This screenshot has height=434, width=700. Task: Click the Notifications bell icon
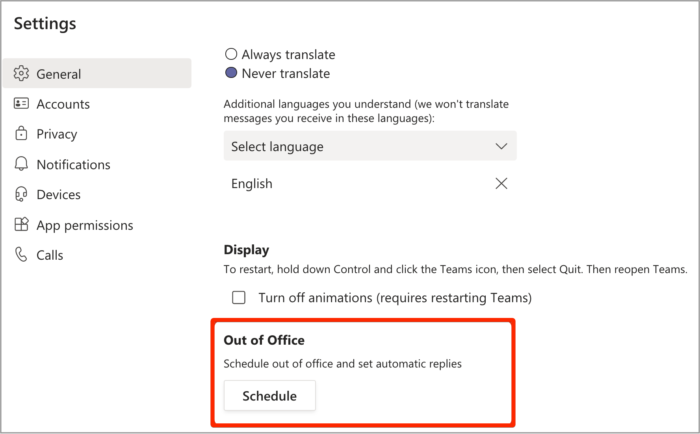point(21,164)
